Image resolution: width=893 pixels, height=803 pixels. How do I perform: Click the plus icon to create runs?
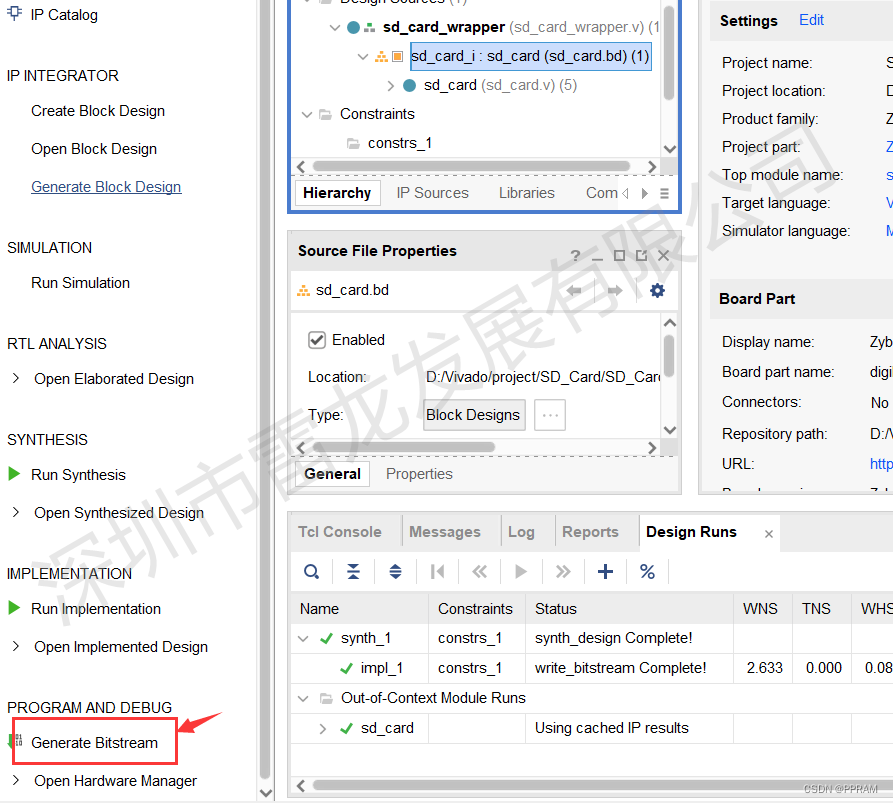(605, 571)
